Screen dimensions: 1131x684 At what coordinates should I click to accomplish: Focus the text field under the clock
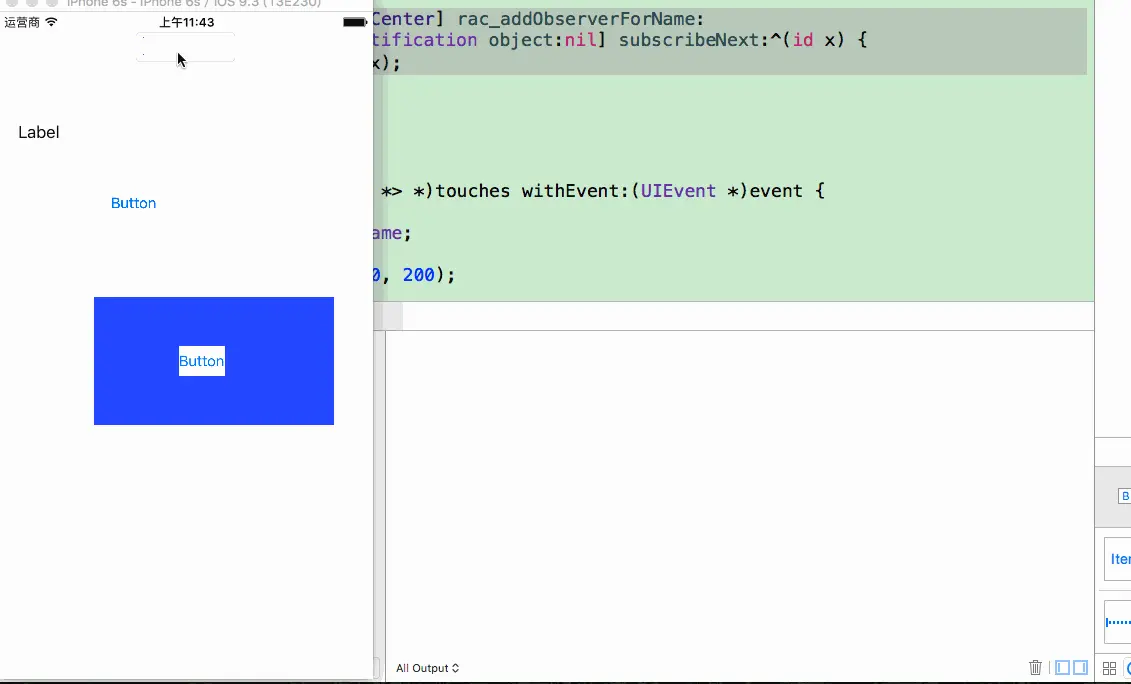click(185, 47)
